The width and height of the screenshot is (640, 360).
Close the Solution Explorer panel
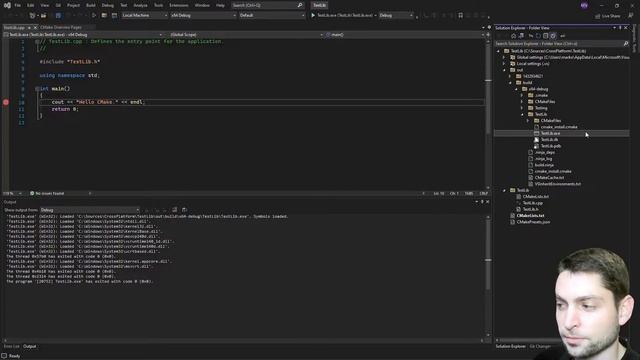click(626, 28)
